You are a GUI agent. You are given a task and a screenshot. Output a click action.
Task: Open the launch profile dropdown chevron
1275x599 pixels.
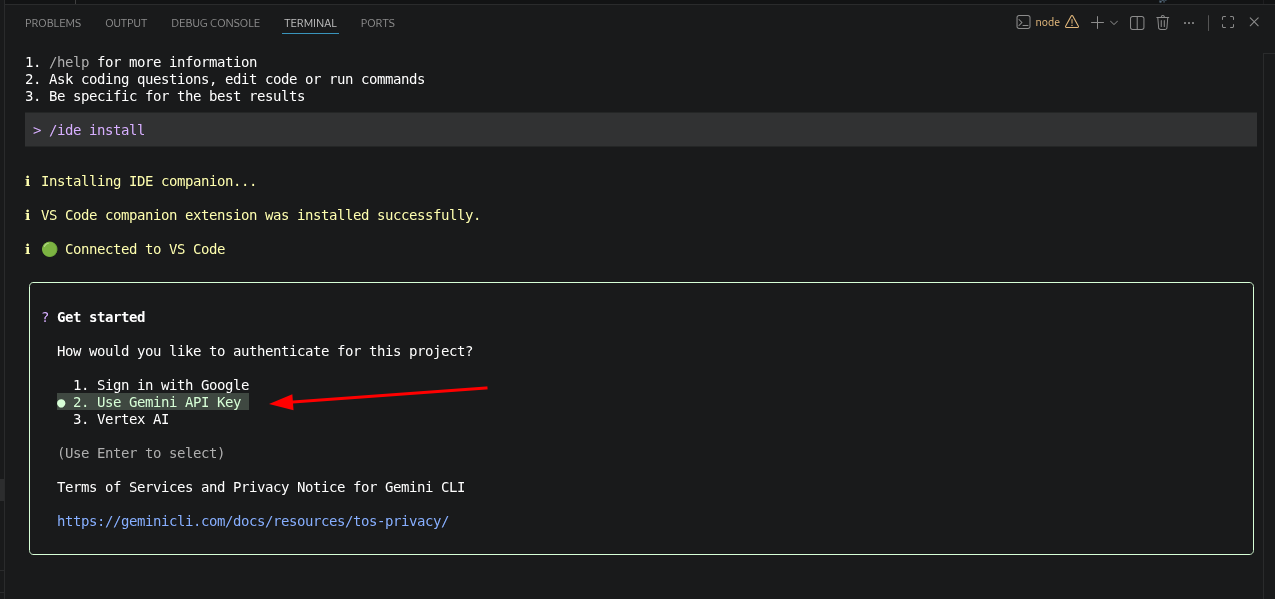click(1114, 22)
